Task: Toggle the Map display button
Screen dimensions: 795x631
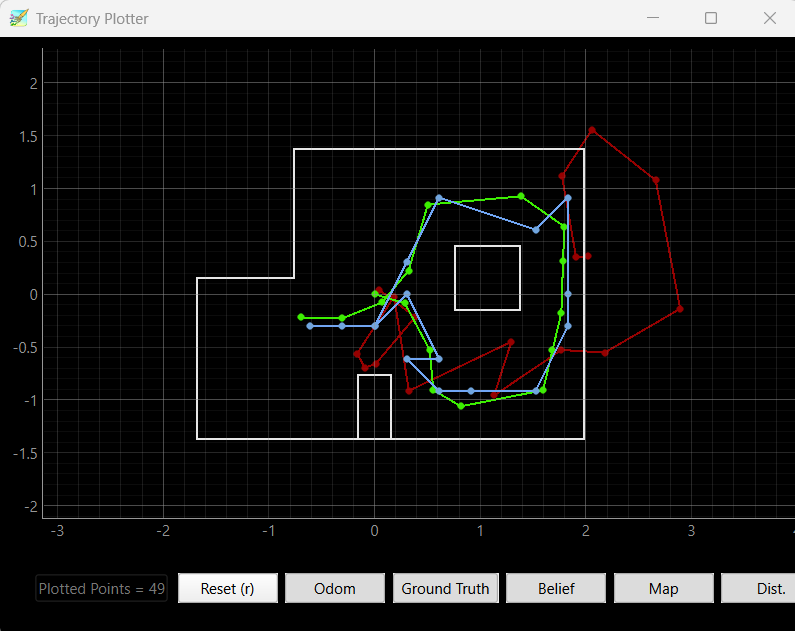Action: (664, 588)
